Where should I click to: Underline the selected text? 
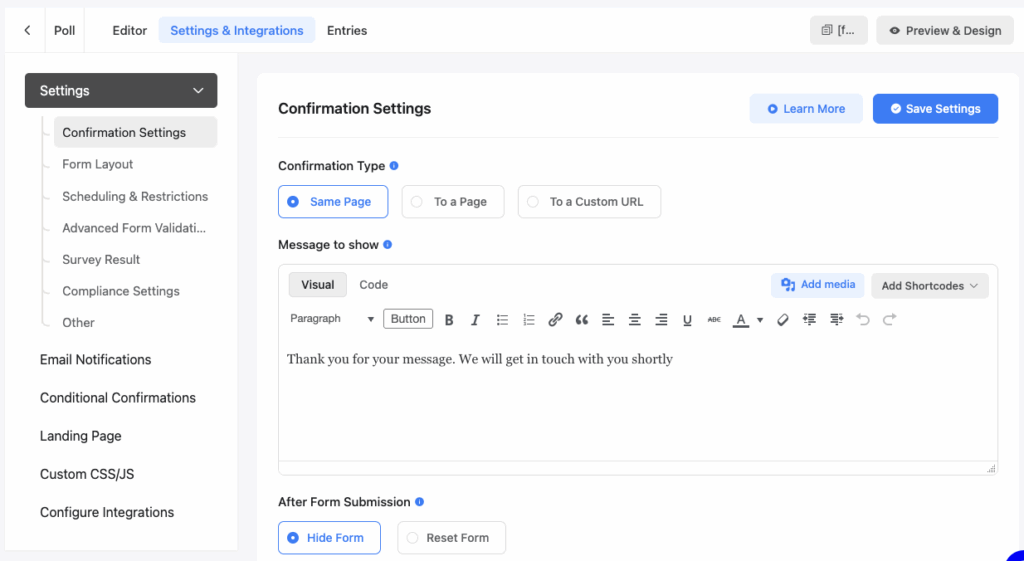[687, 320]
